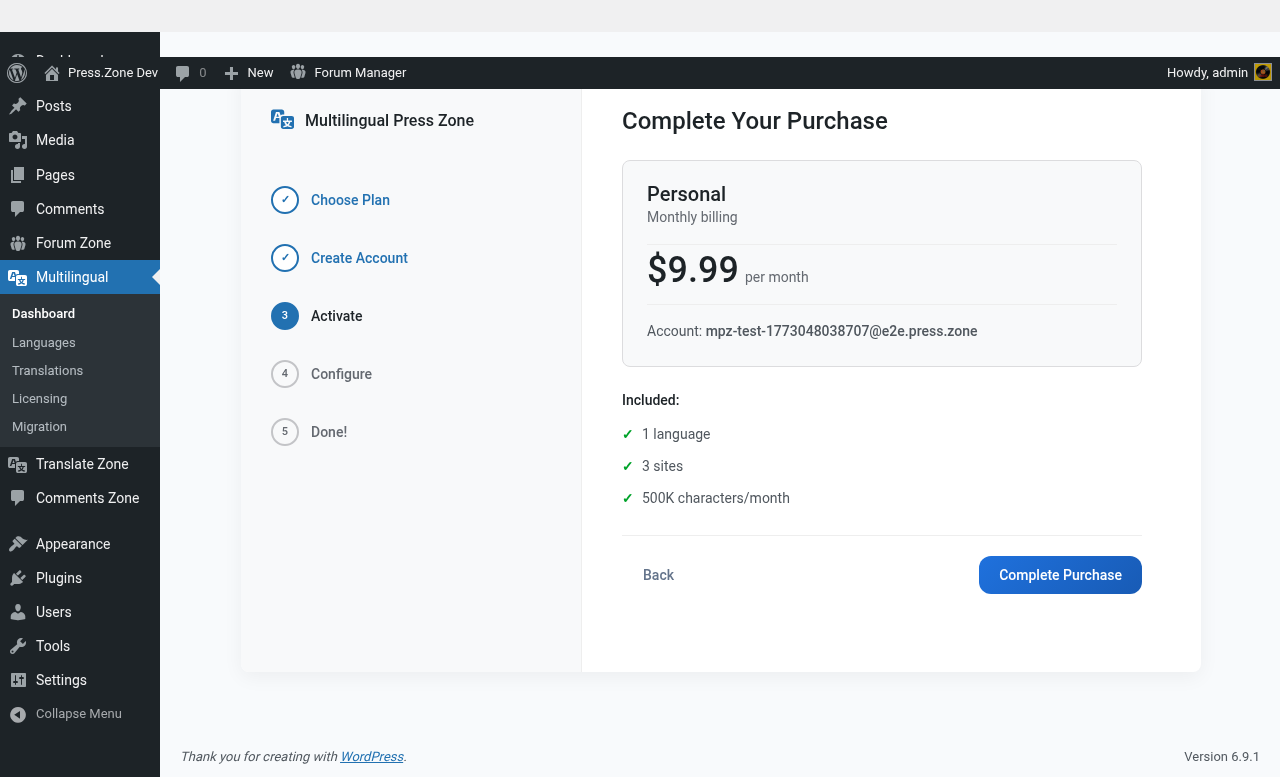Open the Settings menu
Screen dimensions: 1280x777
click(x=80, y=680)
